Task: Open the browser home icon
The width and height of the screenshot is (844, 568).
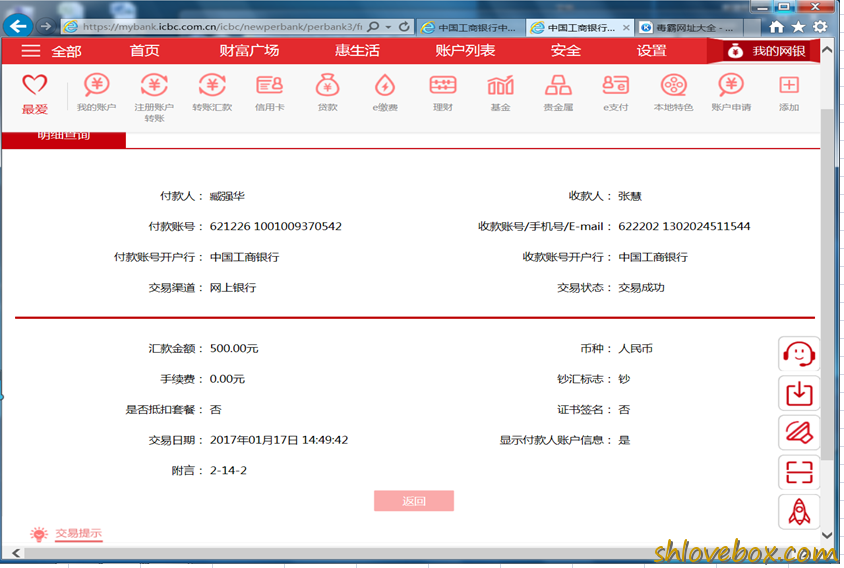Action: point(776,26)
